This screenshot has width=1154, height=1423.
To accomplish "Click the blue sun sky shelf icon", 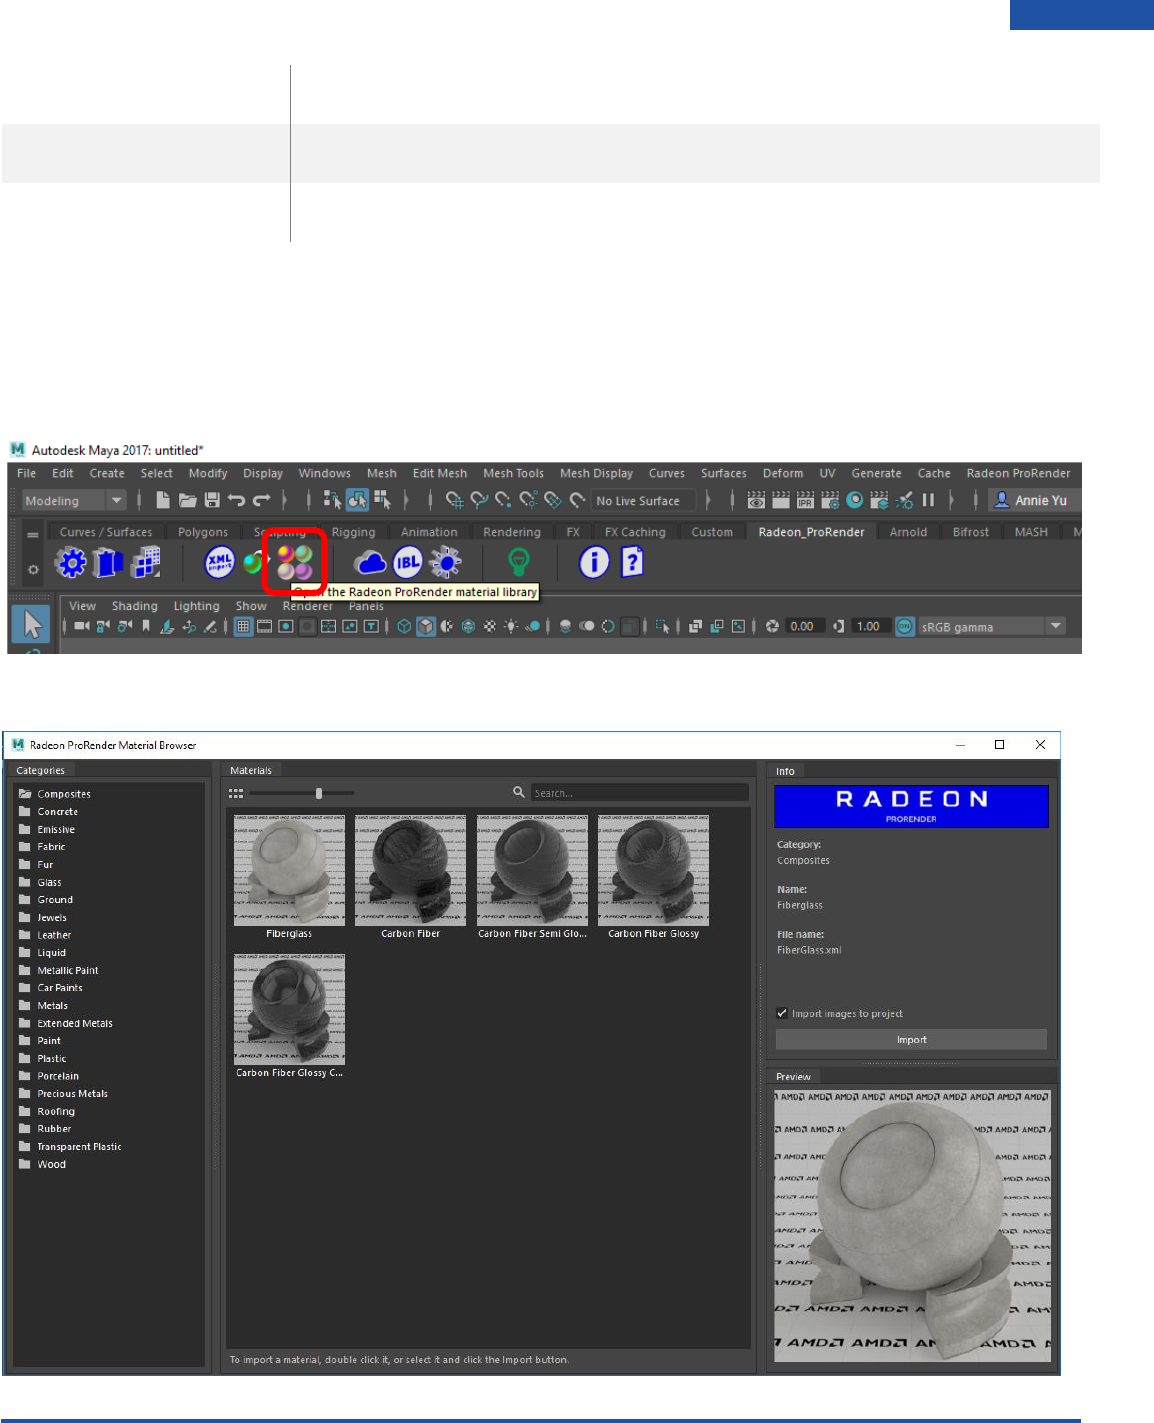I will pos(445,563).
